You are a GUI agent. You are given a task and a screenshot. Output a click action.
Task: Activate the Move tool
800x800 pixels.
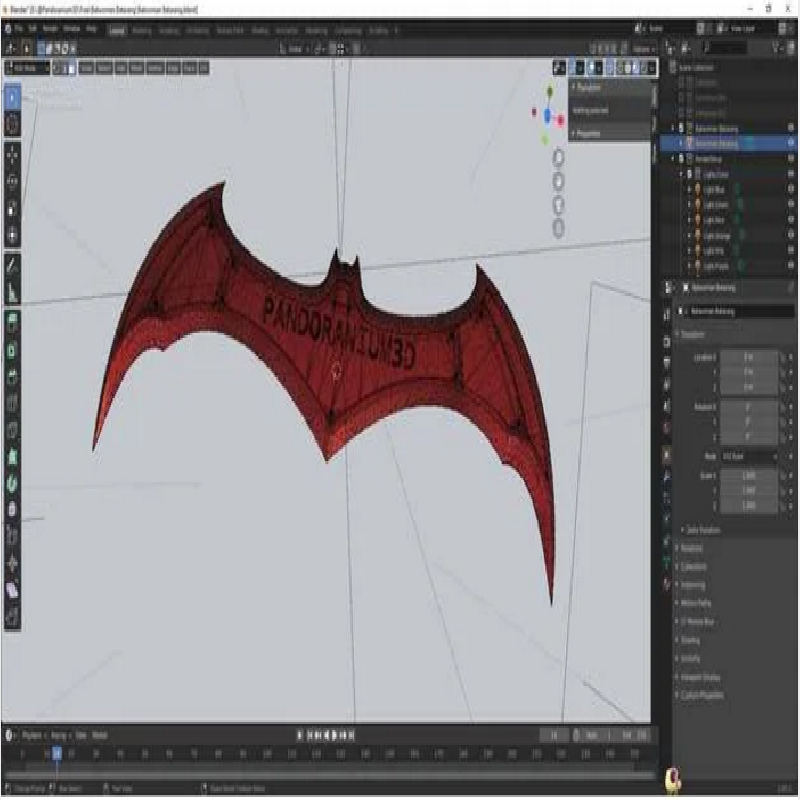(12, 155)
